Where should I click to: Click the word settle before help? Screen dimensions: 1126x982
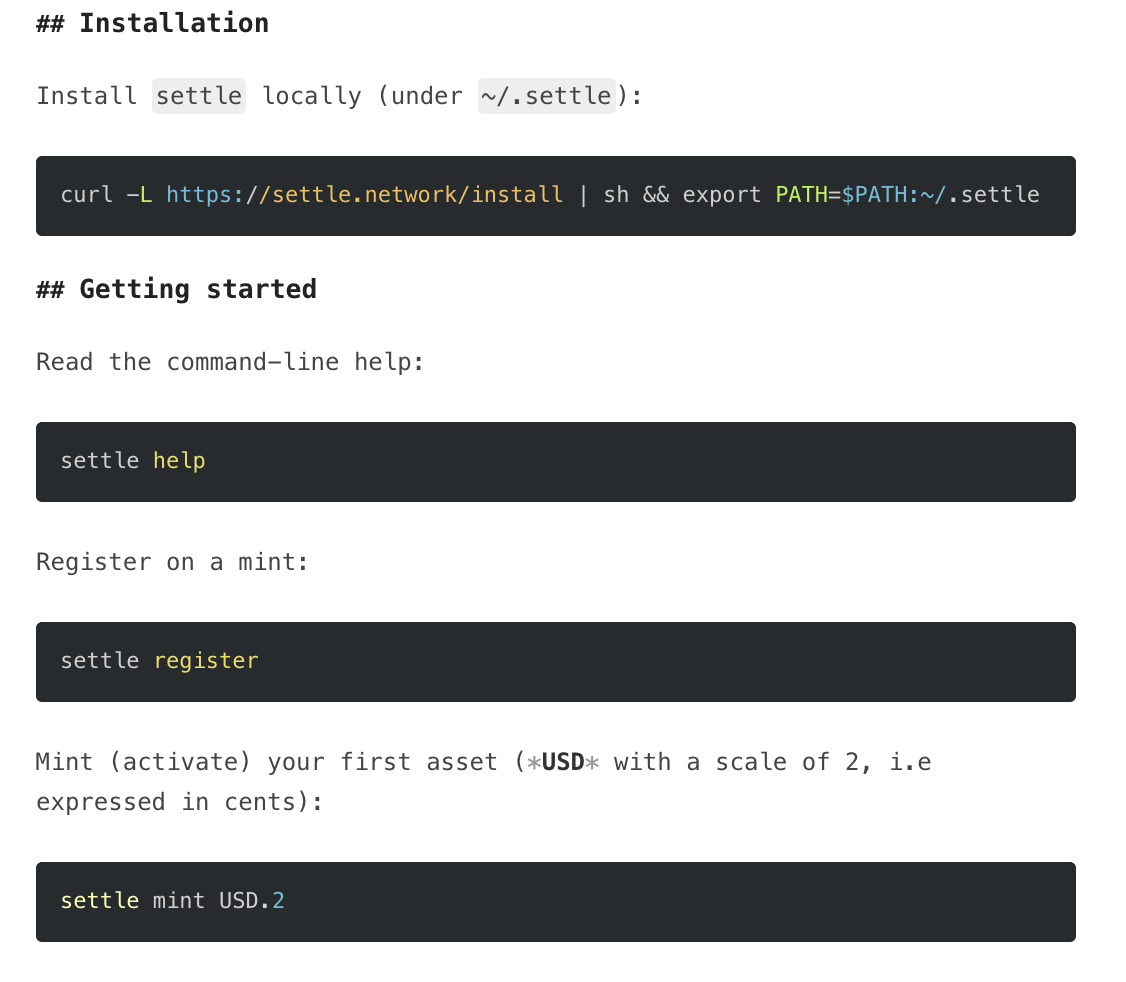coord(99,461)
